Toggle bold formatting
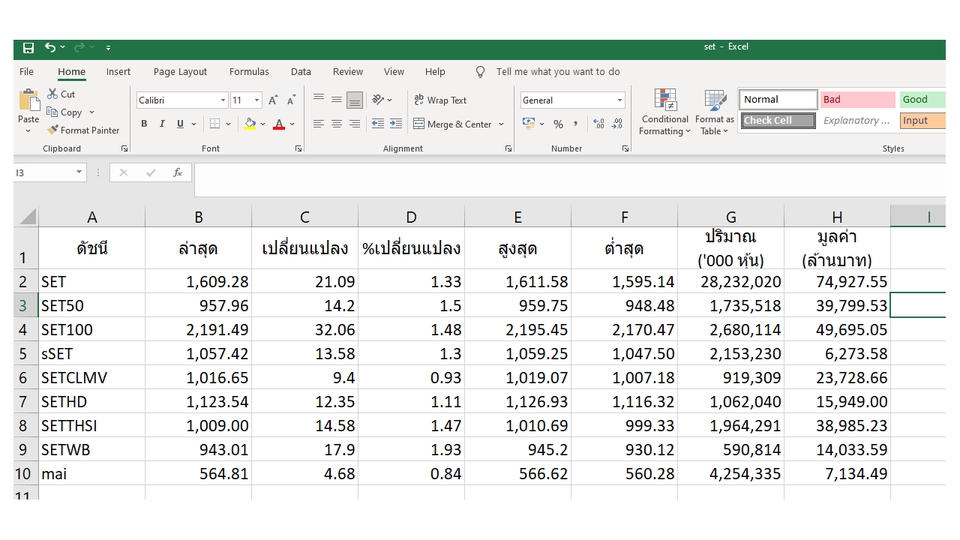 click(144, 124)
